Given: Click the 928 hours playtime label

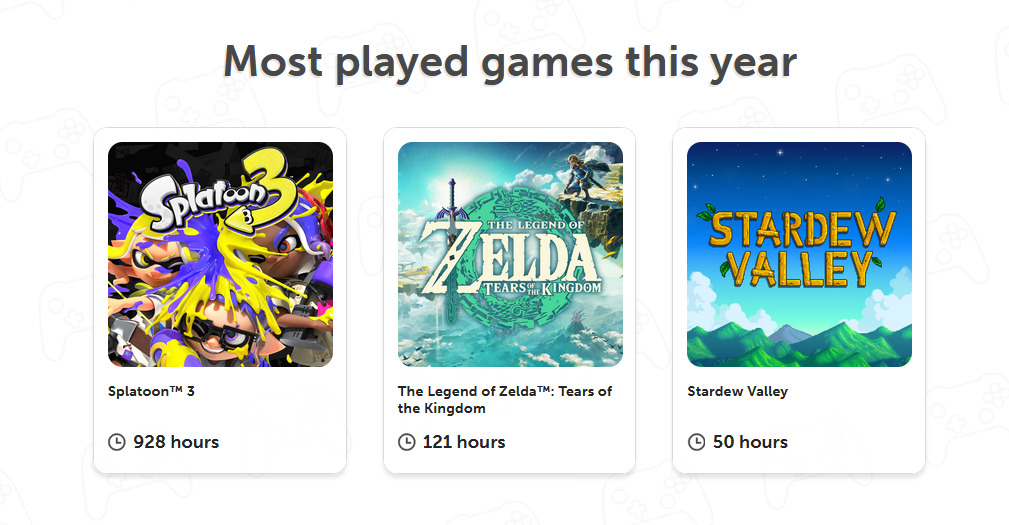Looking at the screenshot, I should [176, 442].
